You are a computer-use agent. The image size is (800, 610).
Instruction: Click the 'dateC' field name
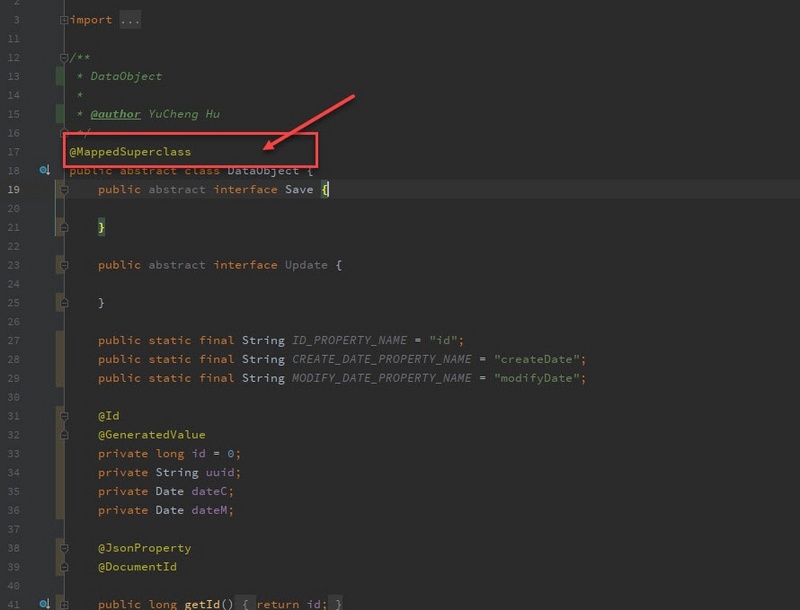point(209,491)
